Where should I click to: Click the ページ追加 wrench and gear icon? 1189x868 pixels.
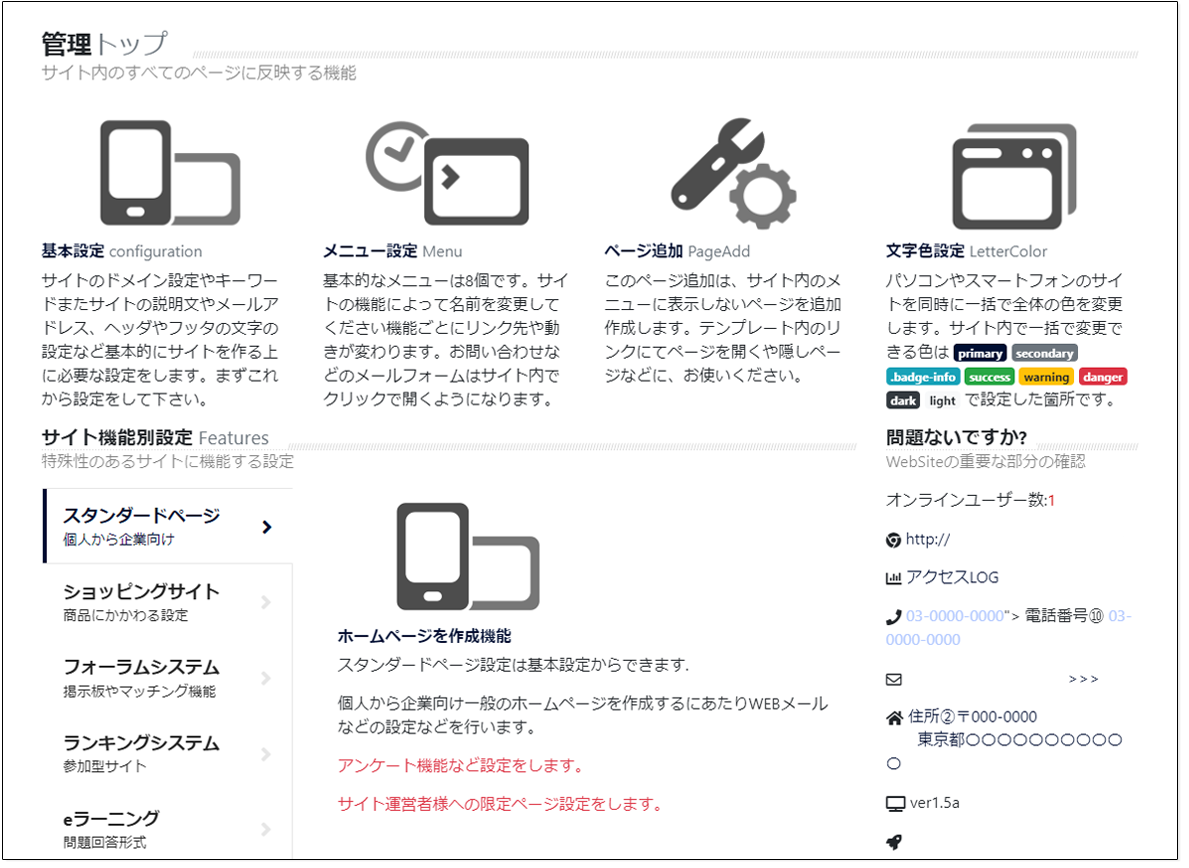click(x=733, y=174)
